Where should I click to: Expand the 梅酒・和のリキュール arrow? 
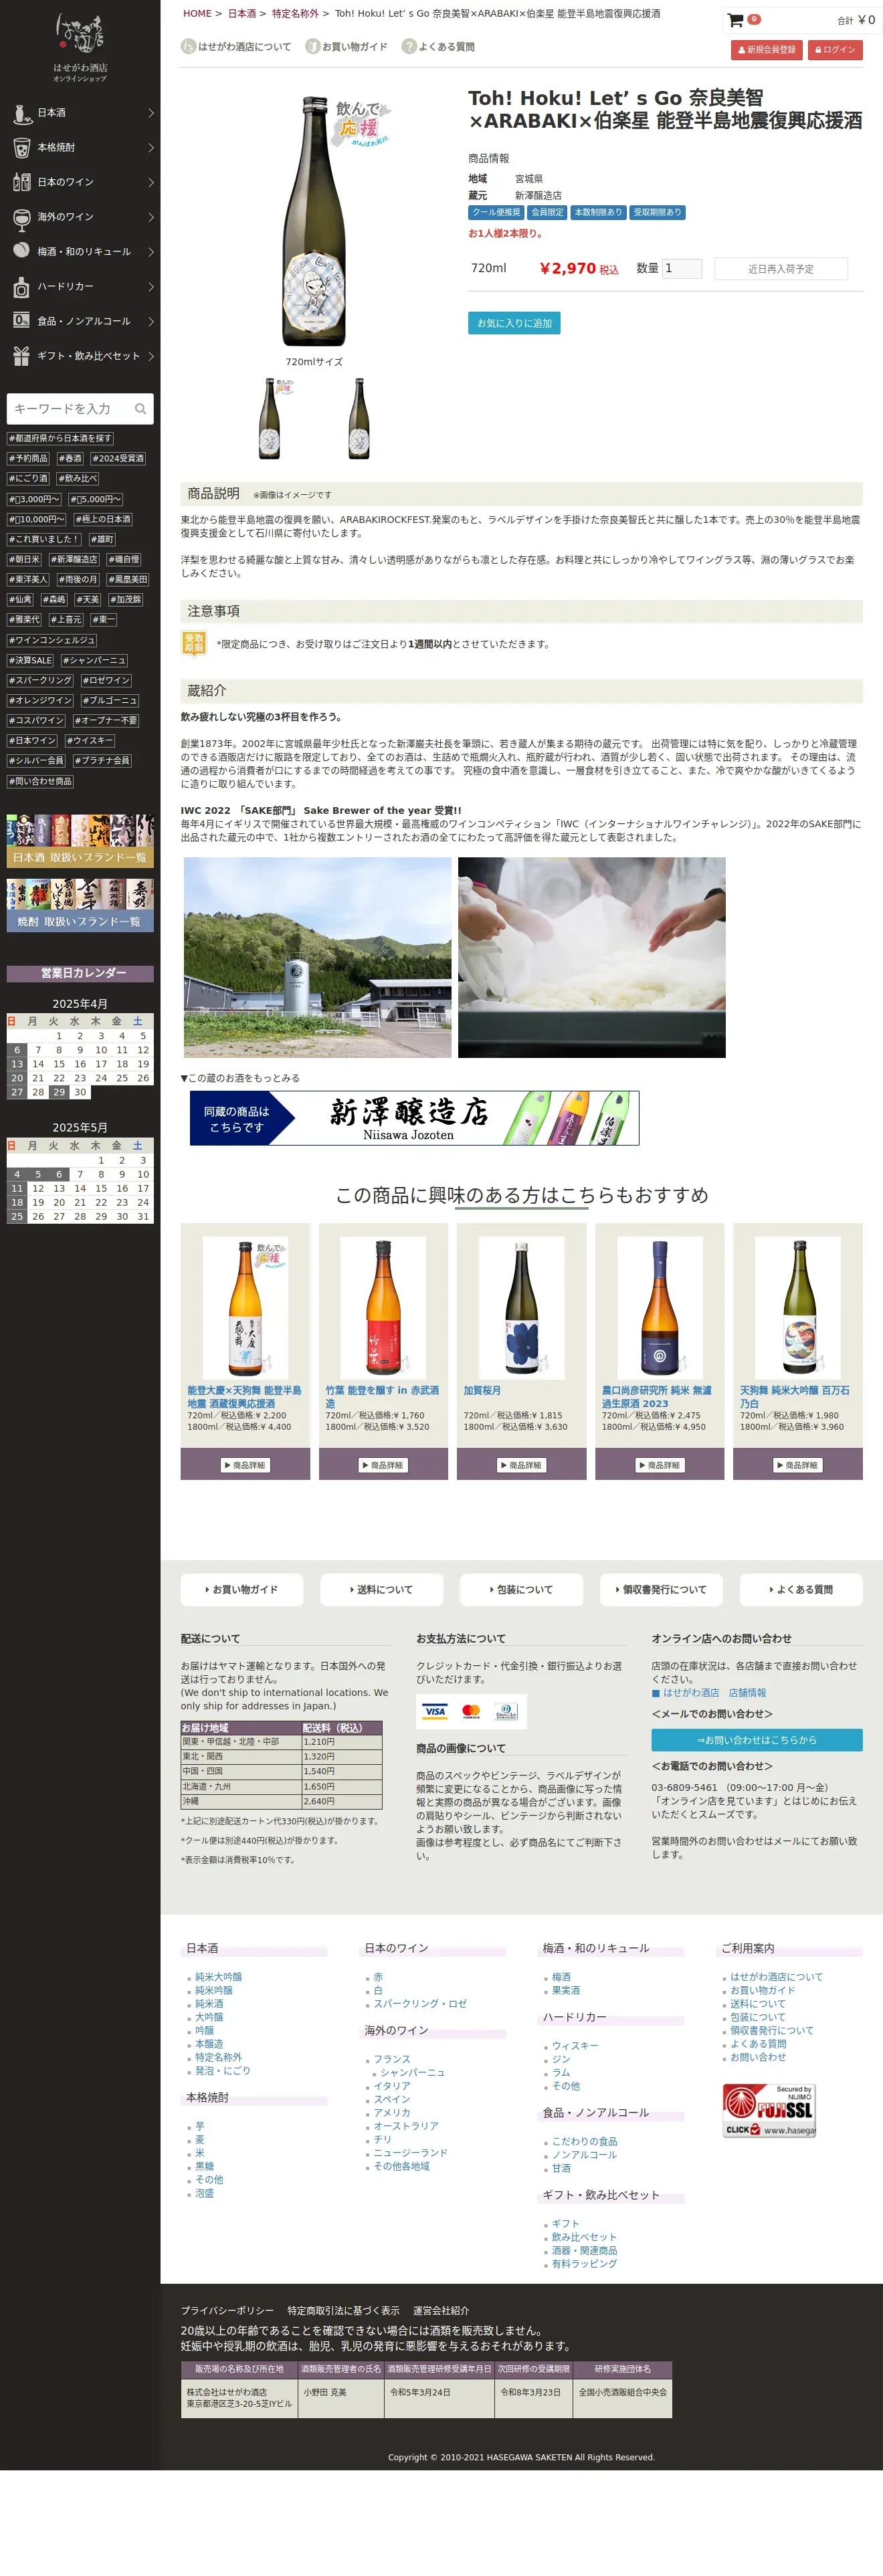[151, 252]
